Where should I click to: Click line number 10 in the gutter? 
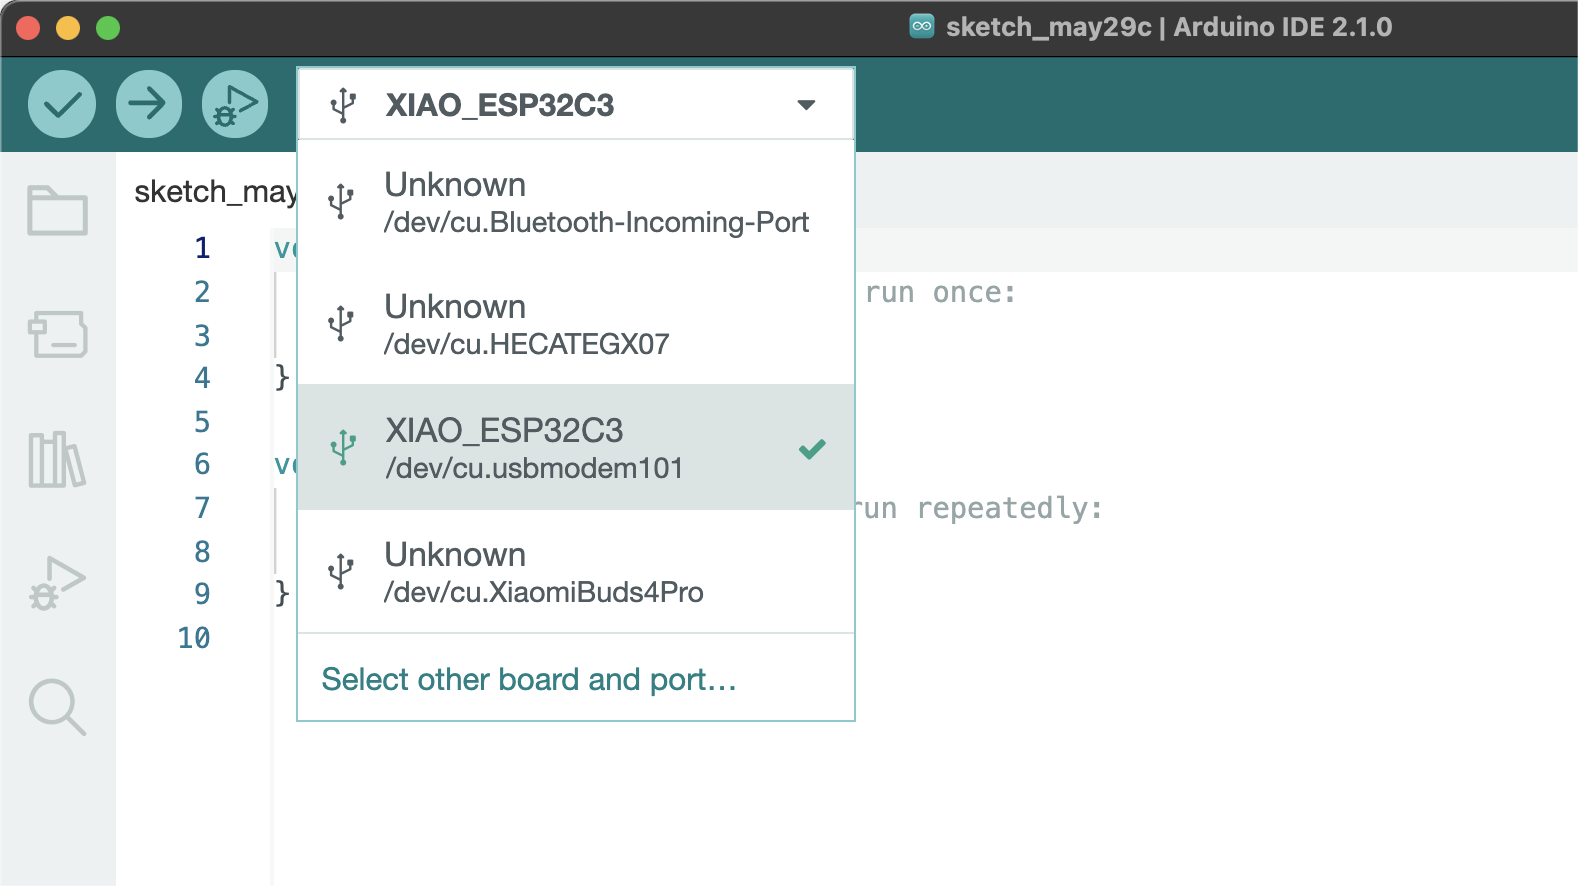click(x=194, y=638)
